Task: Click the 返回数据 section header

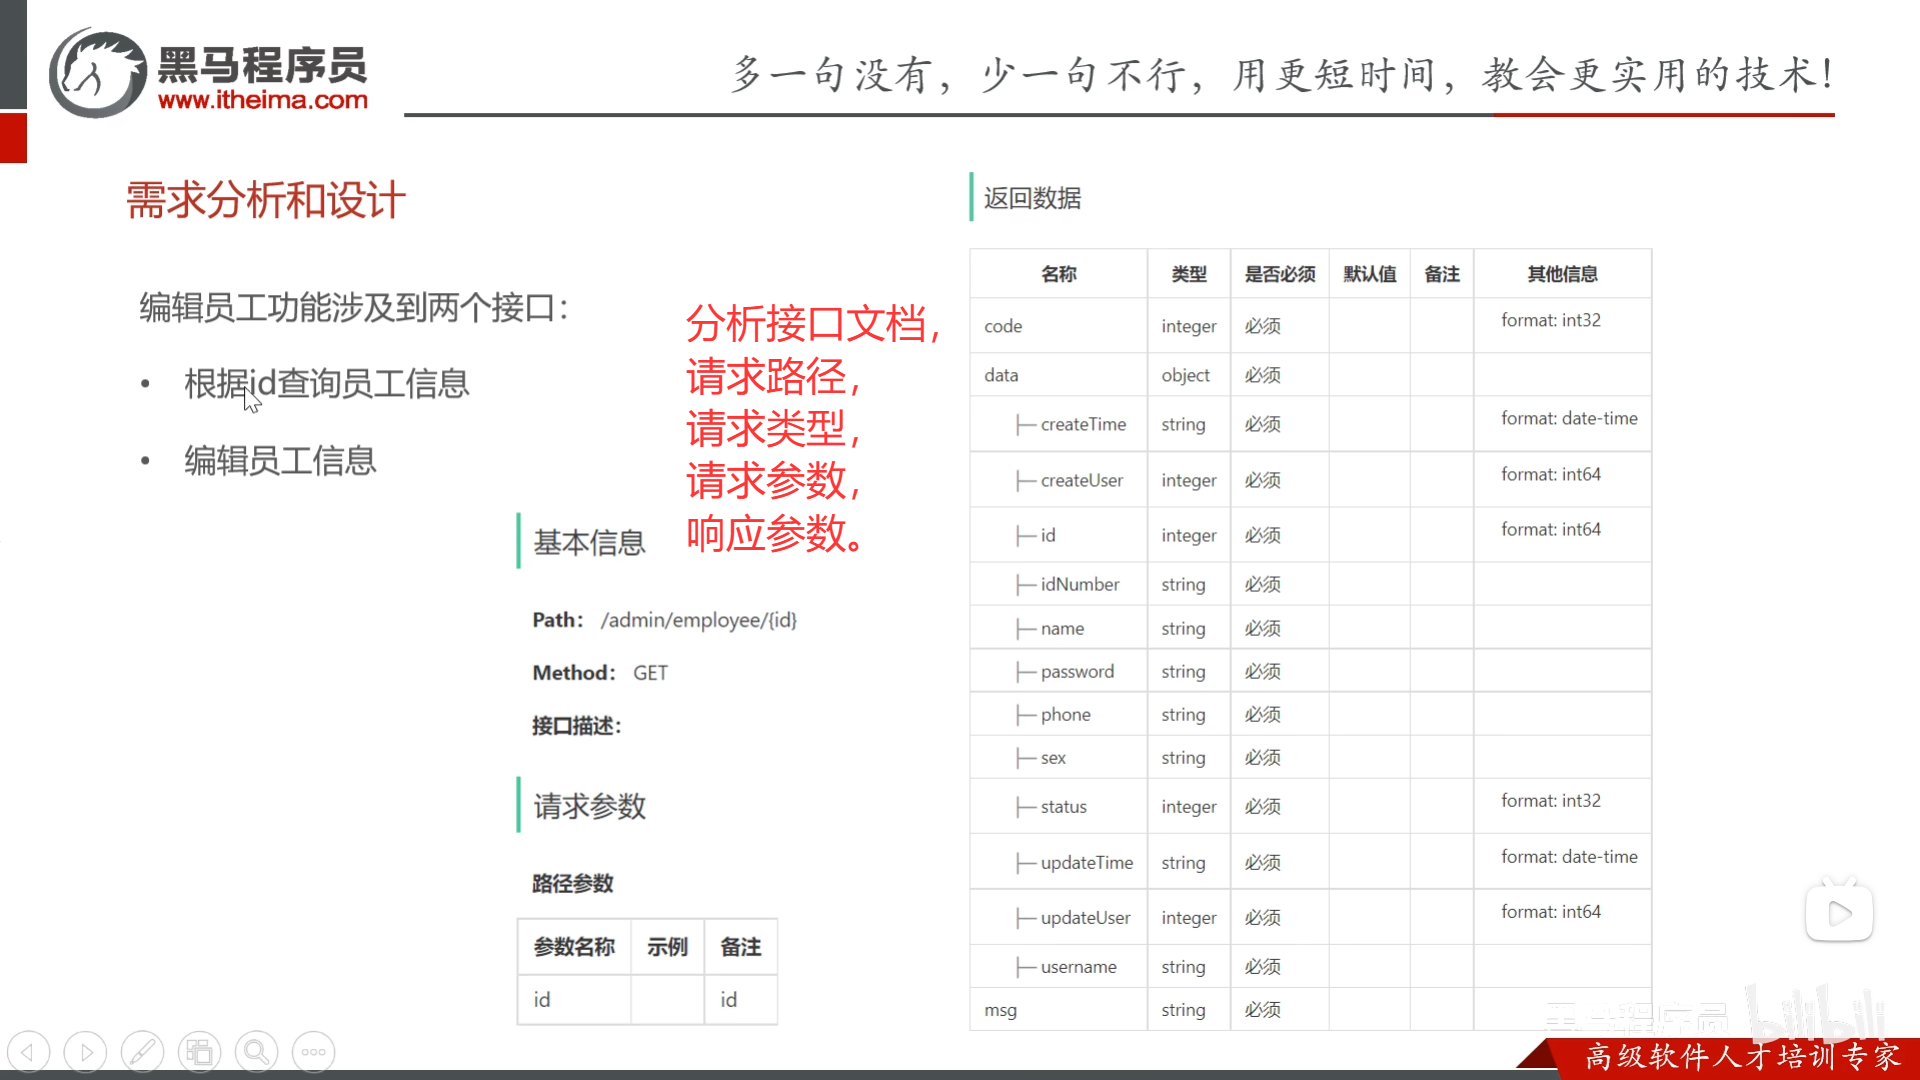Action: coord(1032,198)
